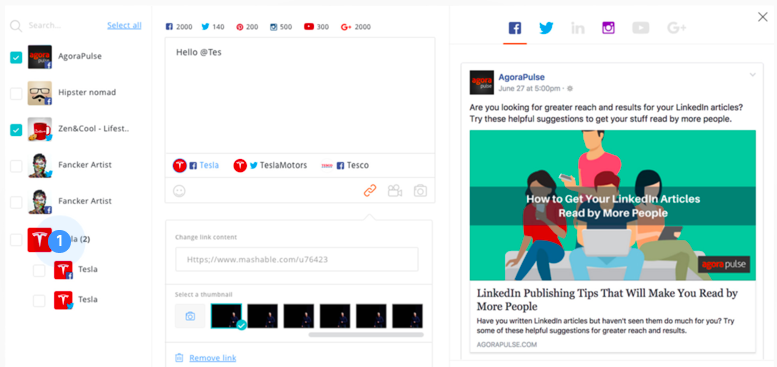Switch to the Instagram preview tab

pos(609,28)
